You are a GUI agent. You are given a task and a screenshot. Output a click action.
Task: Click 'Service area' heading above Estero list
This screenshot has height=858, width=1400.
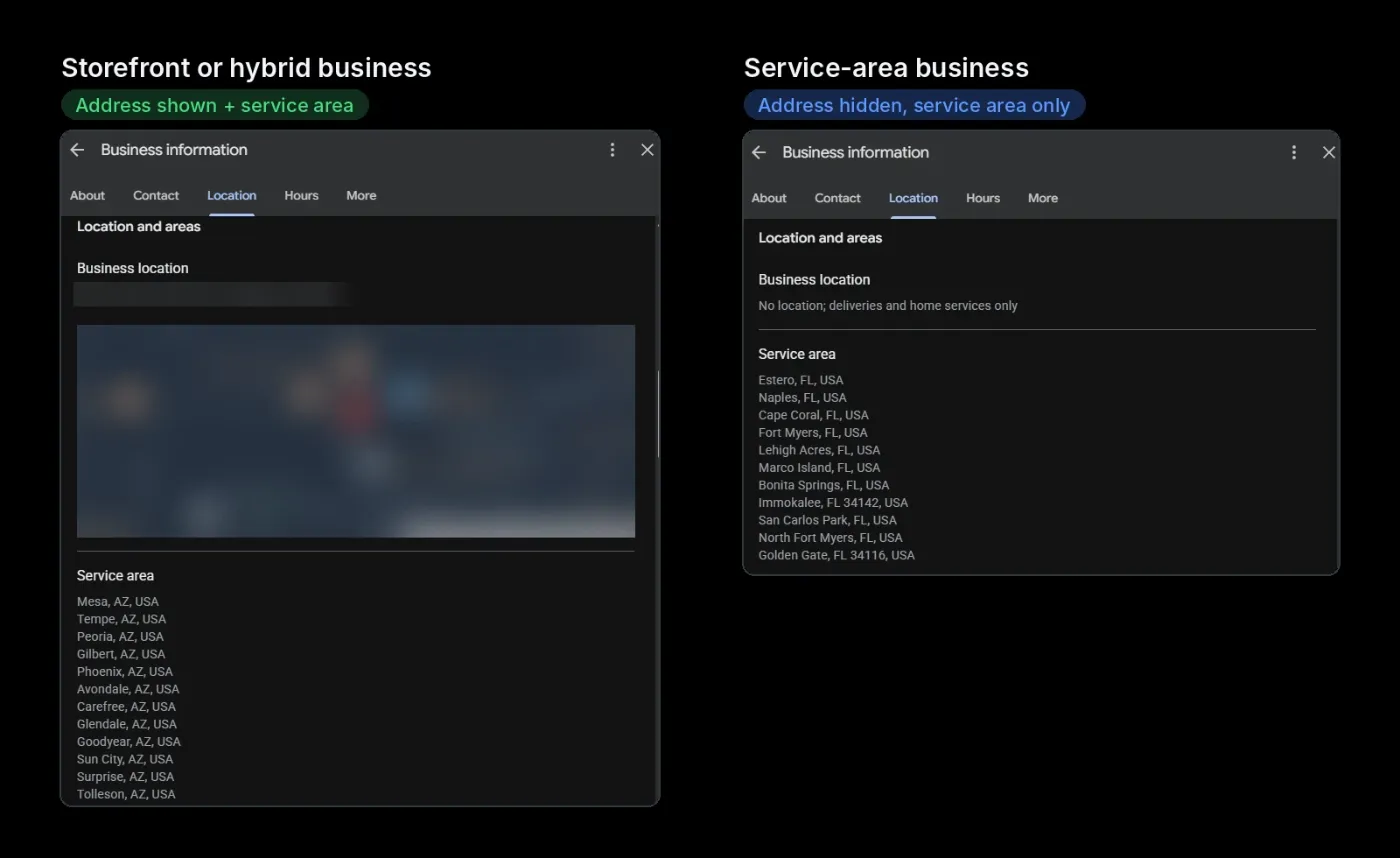tap(797, 354)
